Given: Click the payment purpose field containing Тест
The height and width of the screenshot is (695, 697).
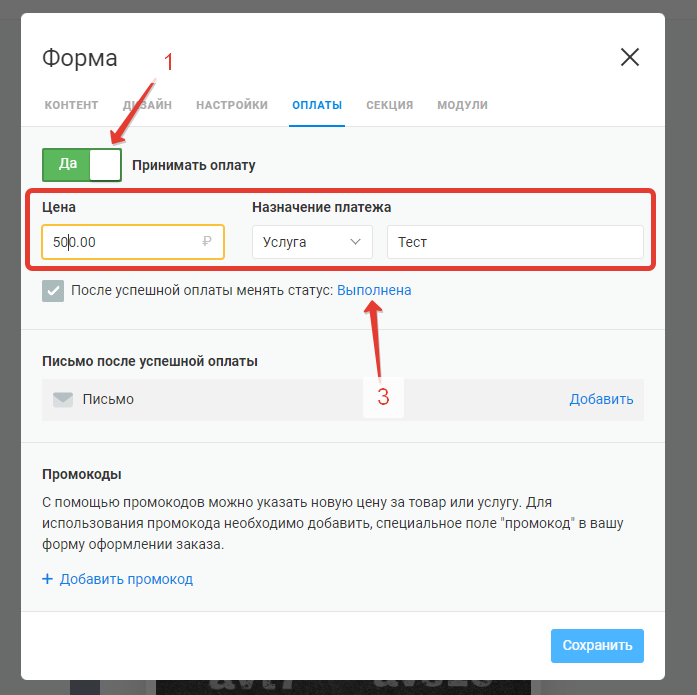Looking at the screenshot, I should [515, 242].
